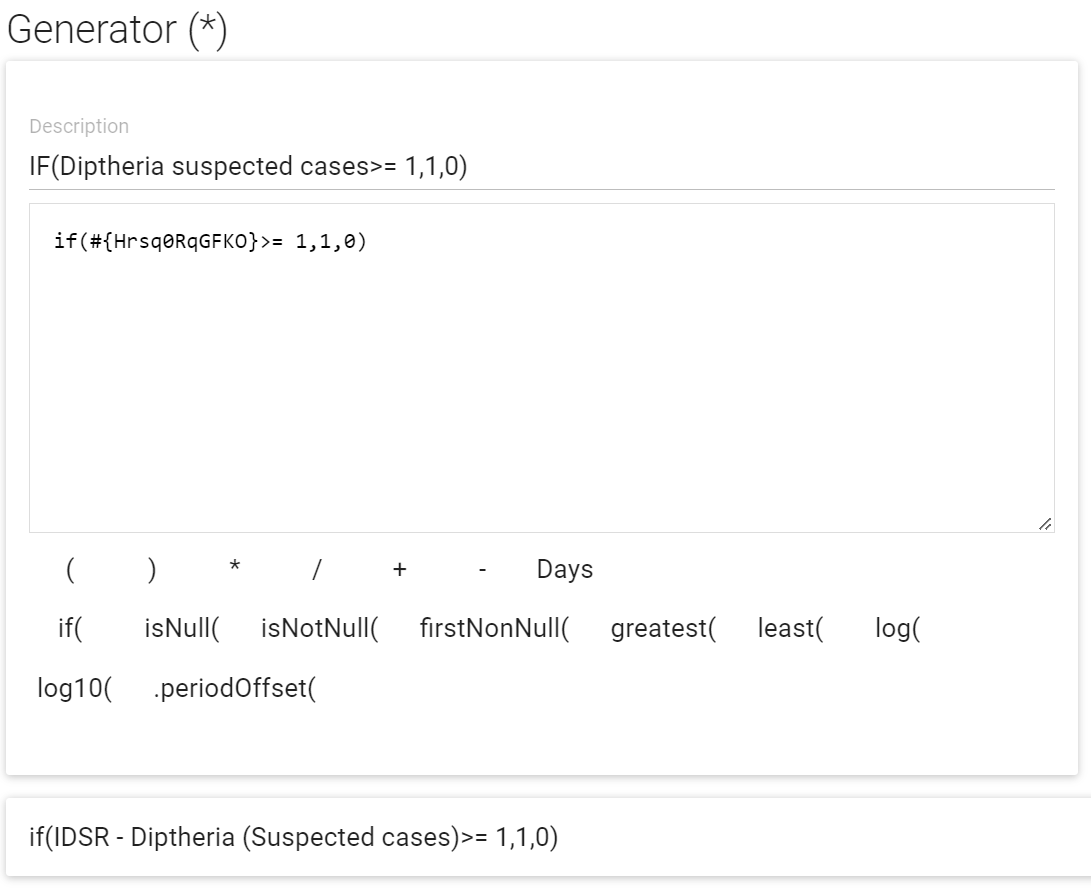1091x894 pixels.
Task: Click the translated expression preview text
Action: [x=294, y=837]
